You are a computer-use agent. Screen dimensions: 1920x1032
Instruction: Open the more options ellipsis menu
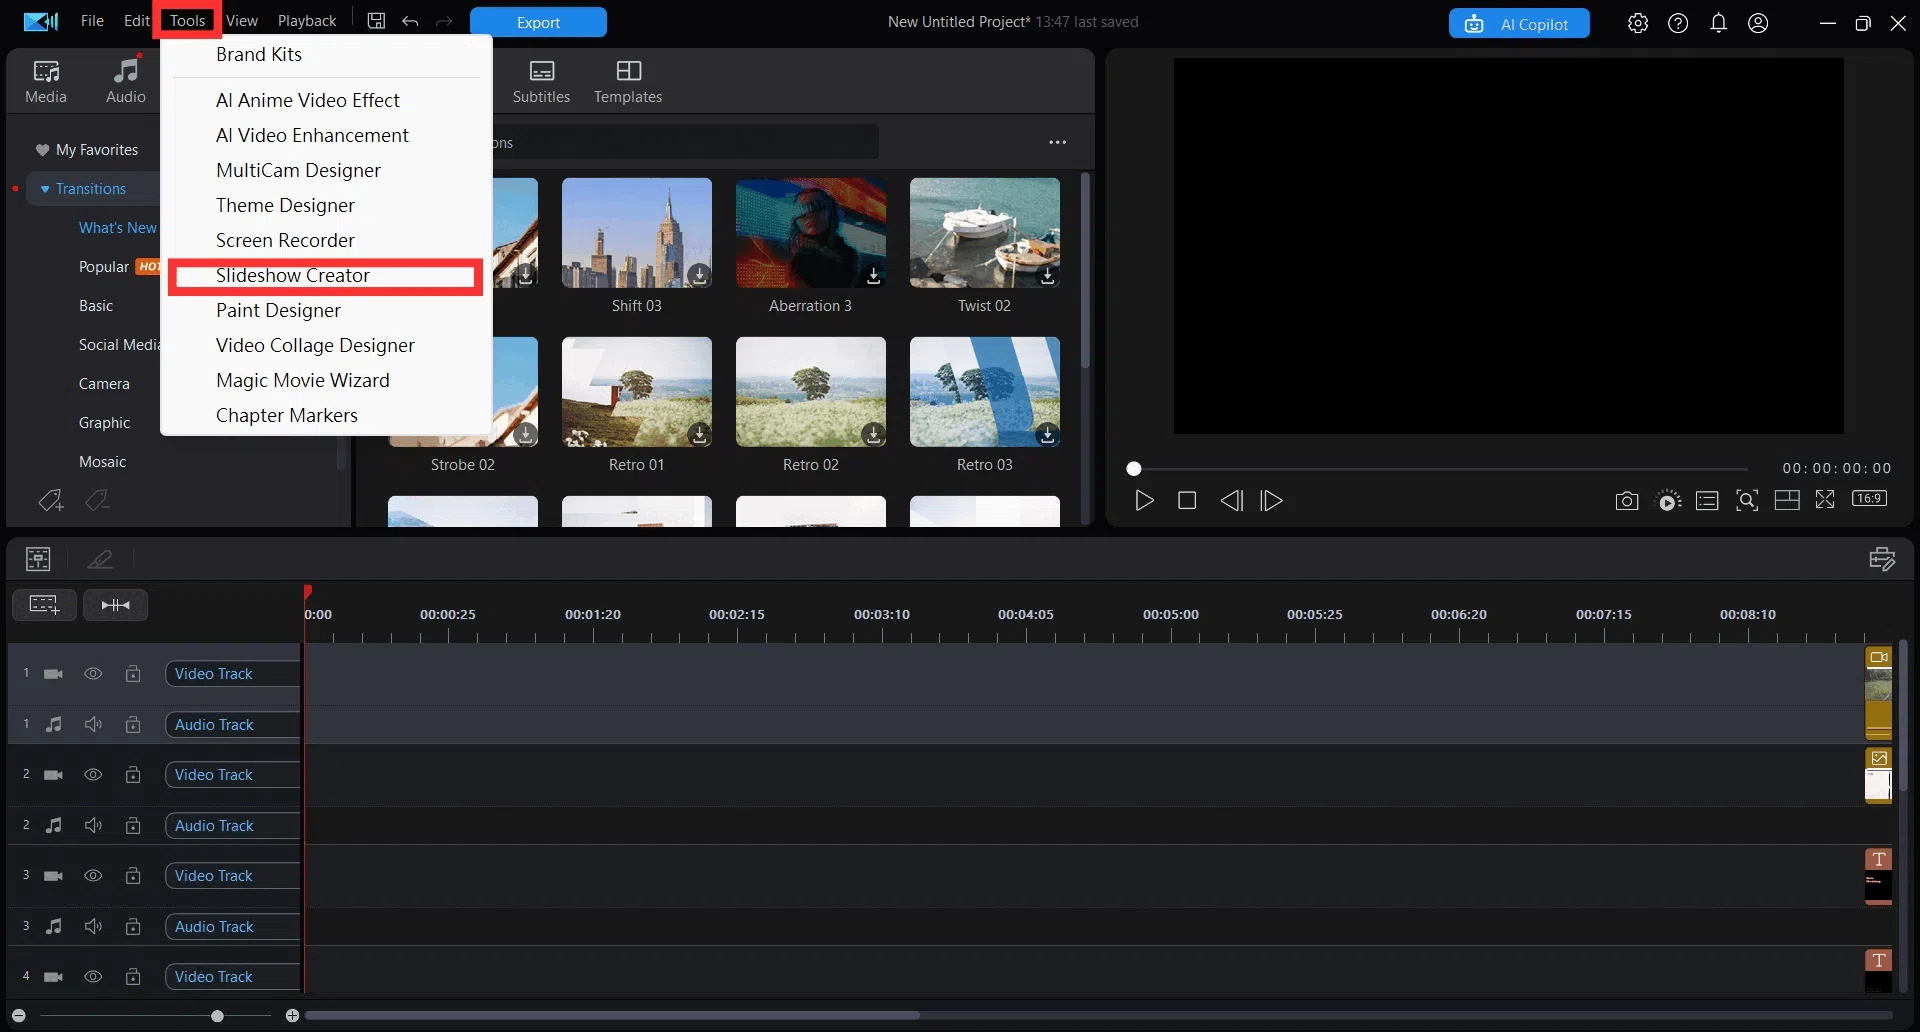(1058, 142)
